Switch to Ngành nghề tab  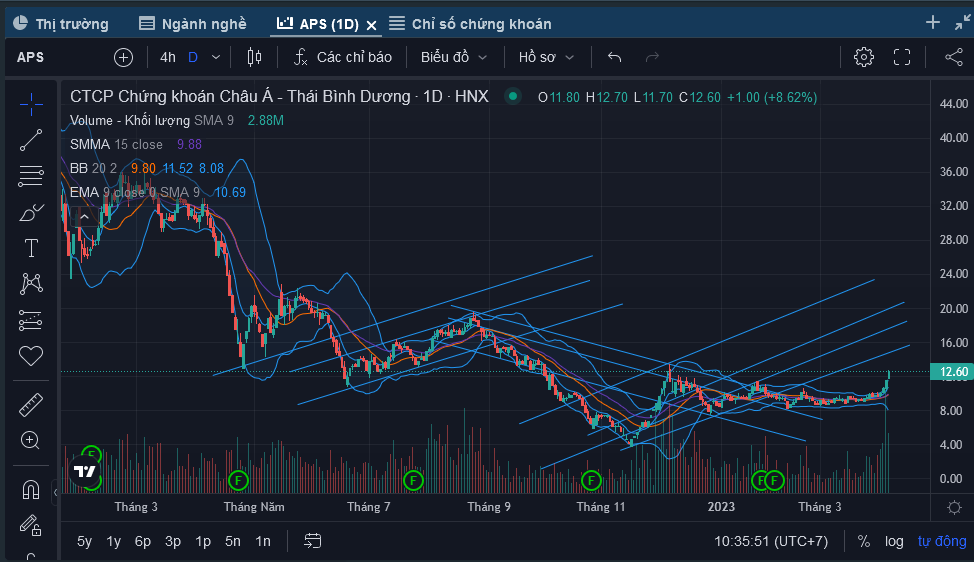pos(193,24)
